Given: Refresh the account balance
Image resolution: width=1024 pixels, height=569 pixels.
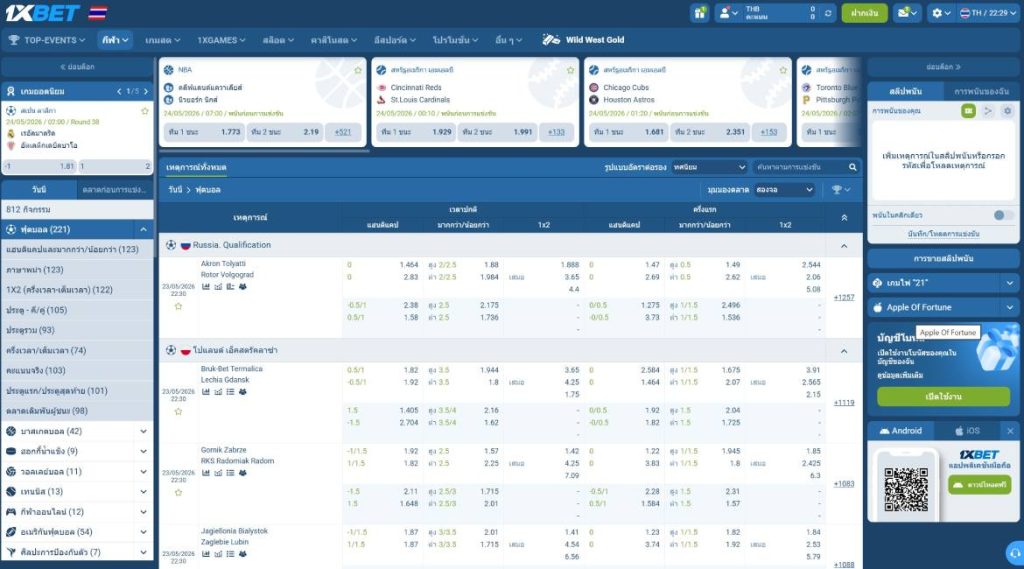Looking at the screenshot, I should point(828,12).
